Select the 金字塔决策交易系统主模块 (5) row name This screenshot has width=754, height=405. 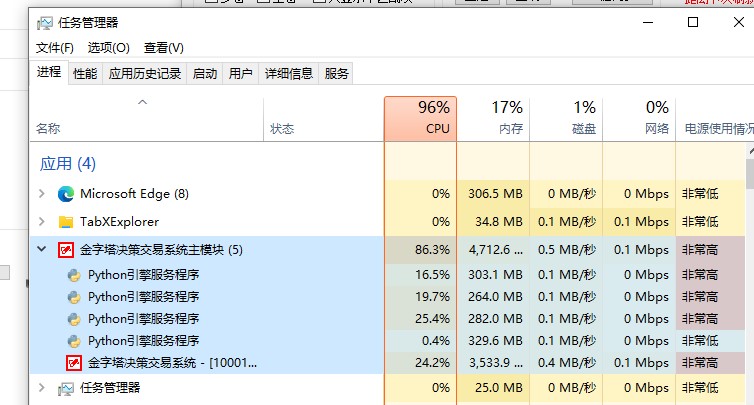[x=161, y=250]
